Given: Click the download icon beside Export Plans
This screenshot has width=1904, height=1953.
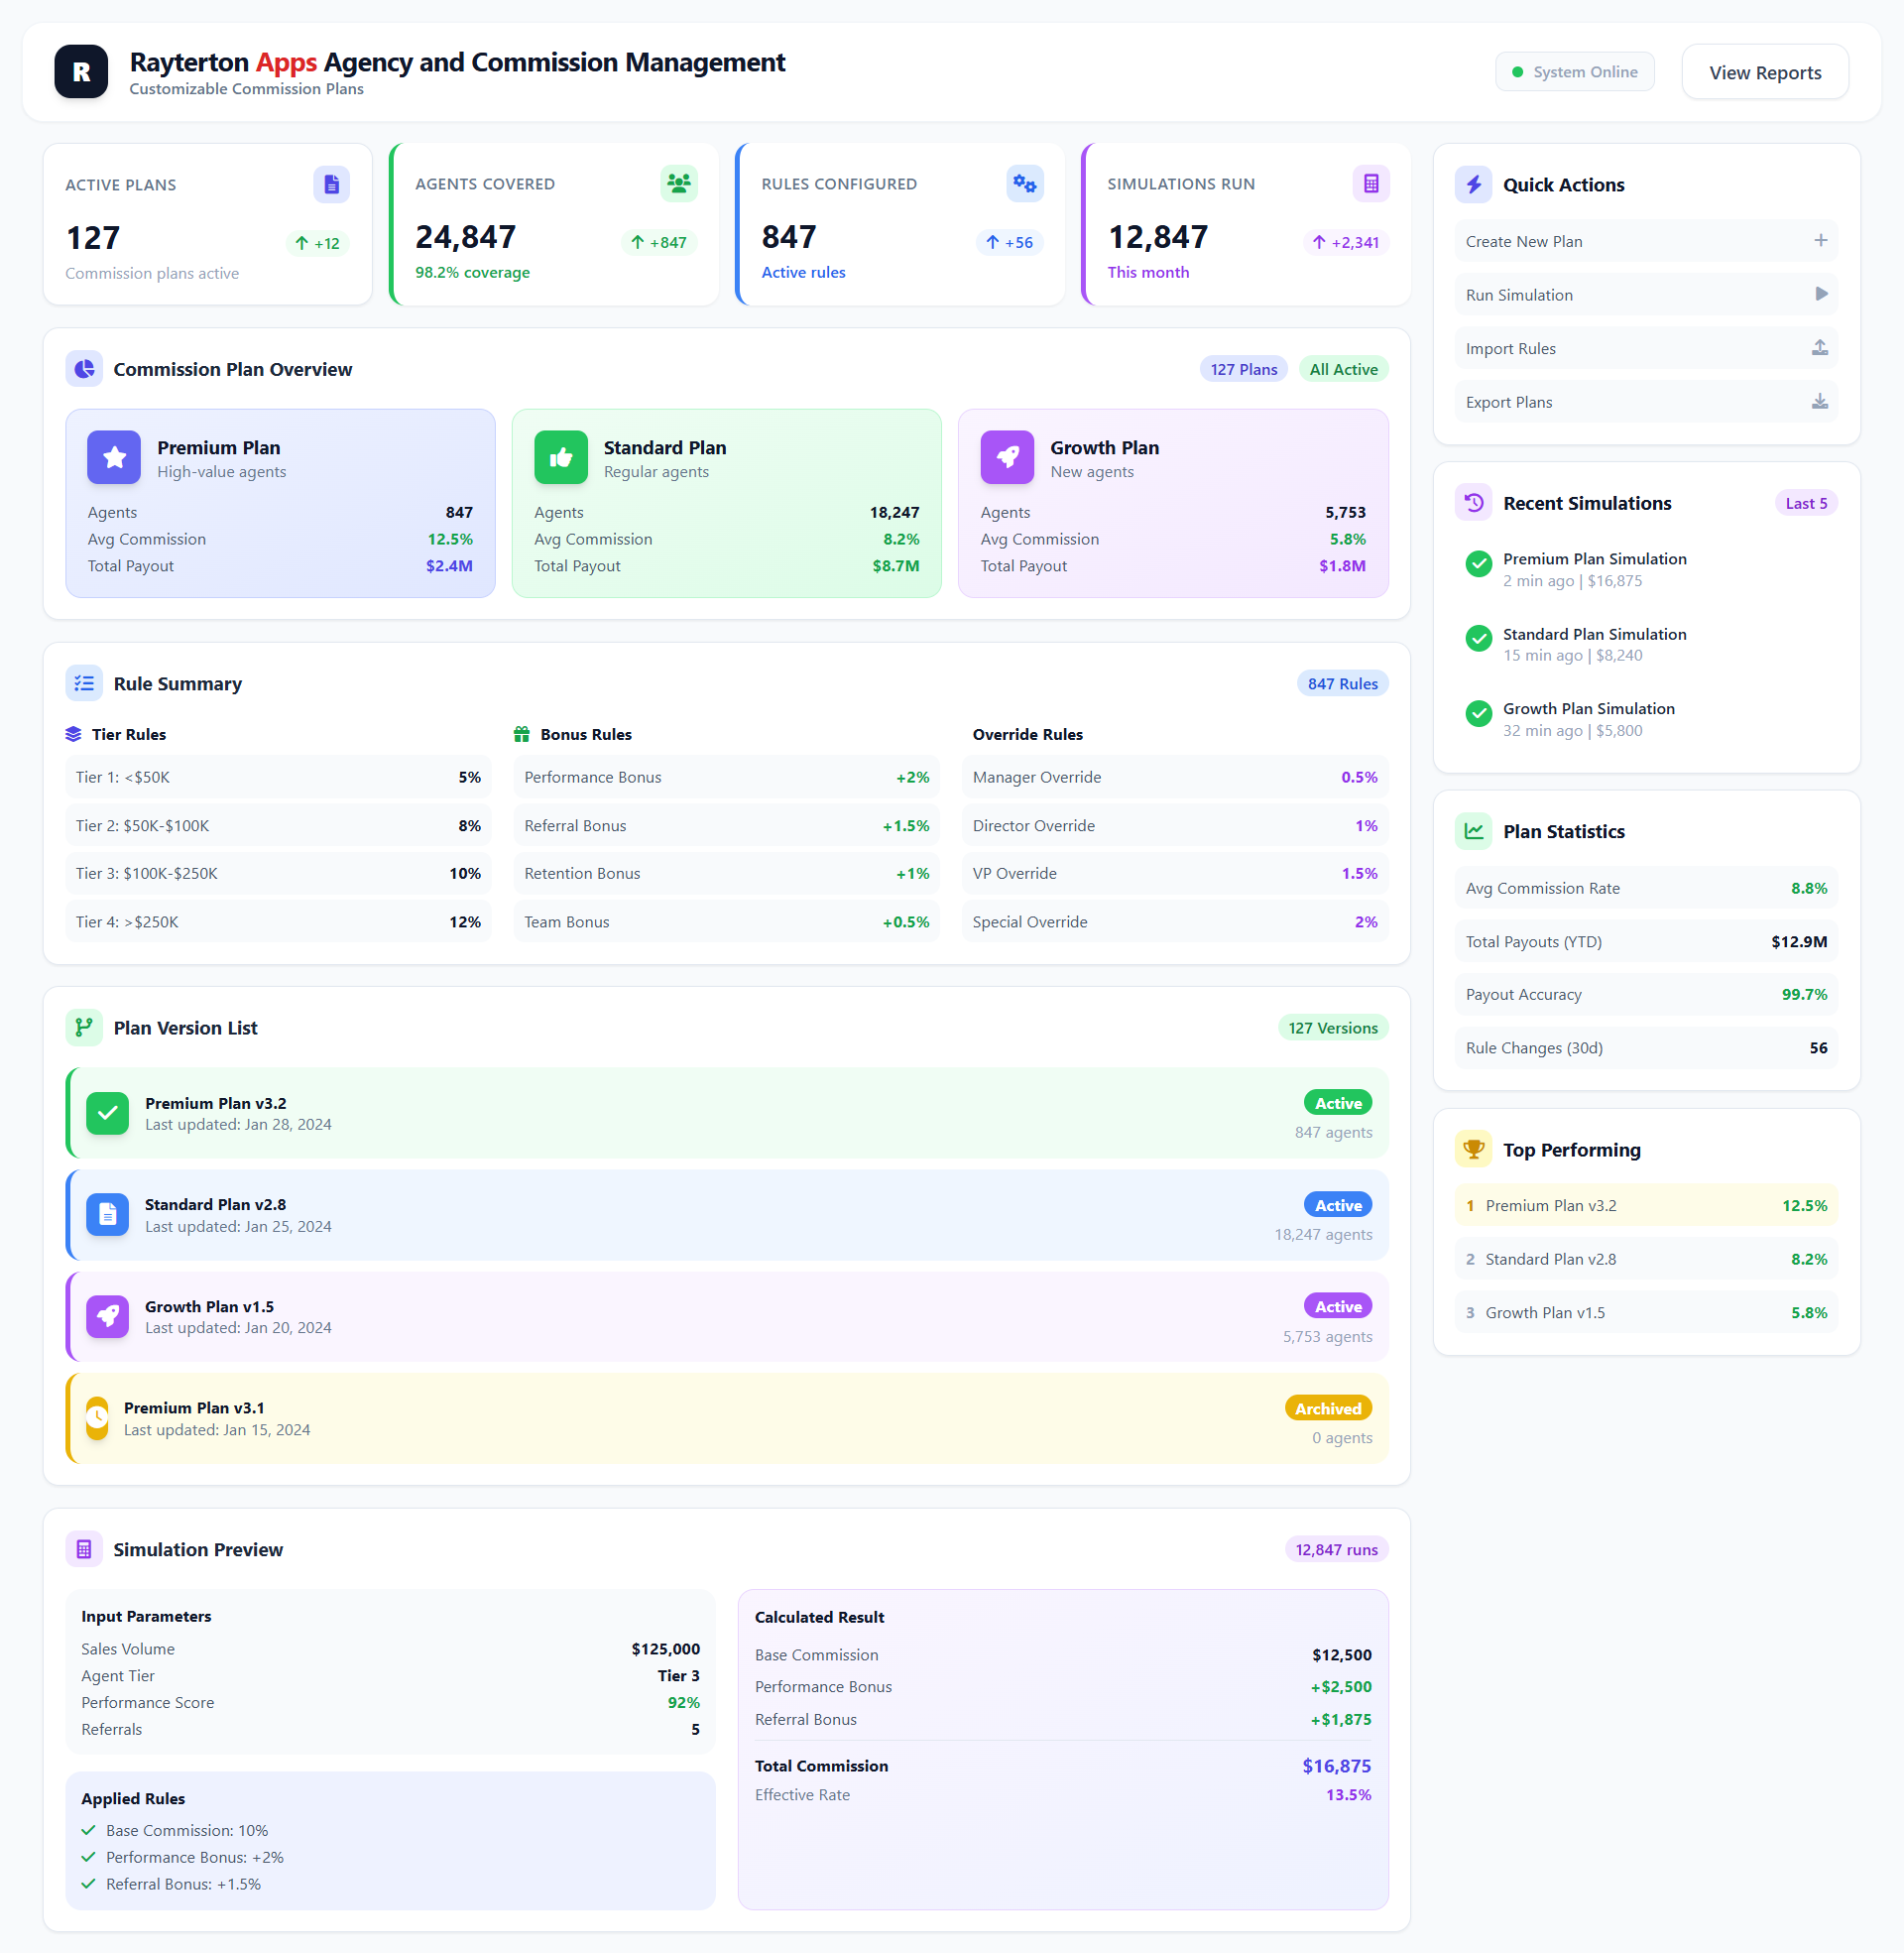Looking at the screenshot, I should pos(1821,401).
